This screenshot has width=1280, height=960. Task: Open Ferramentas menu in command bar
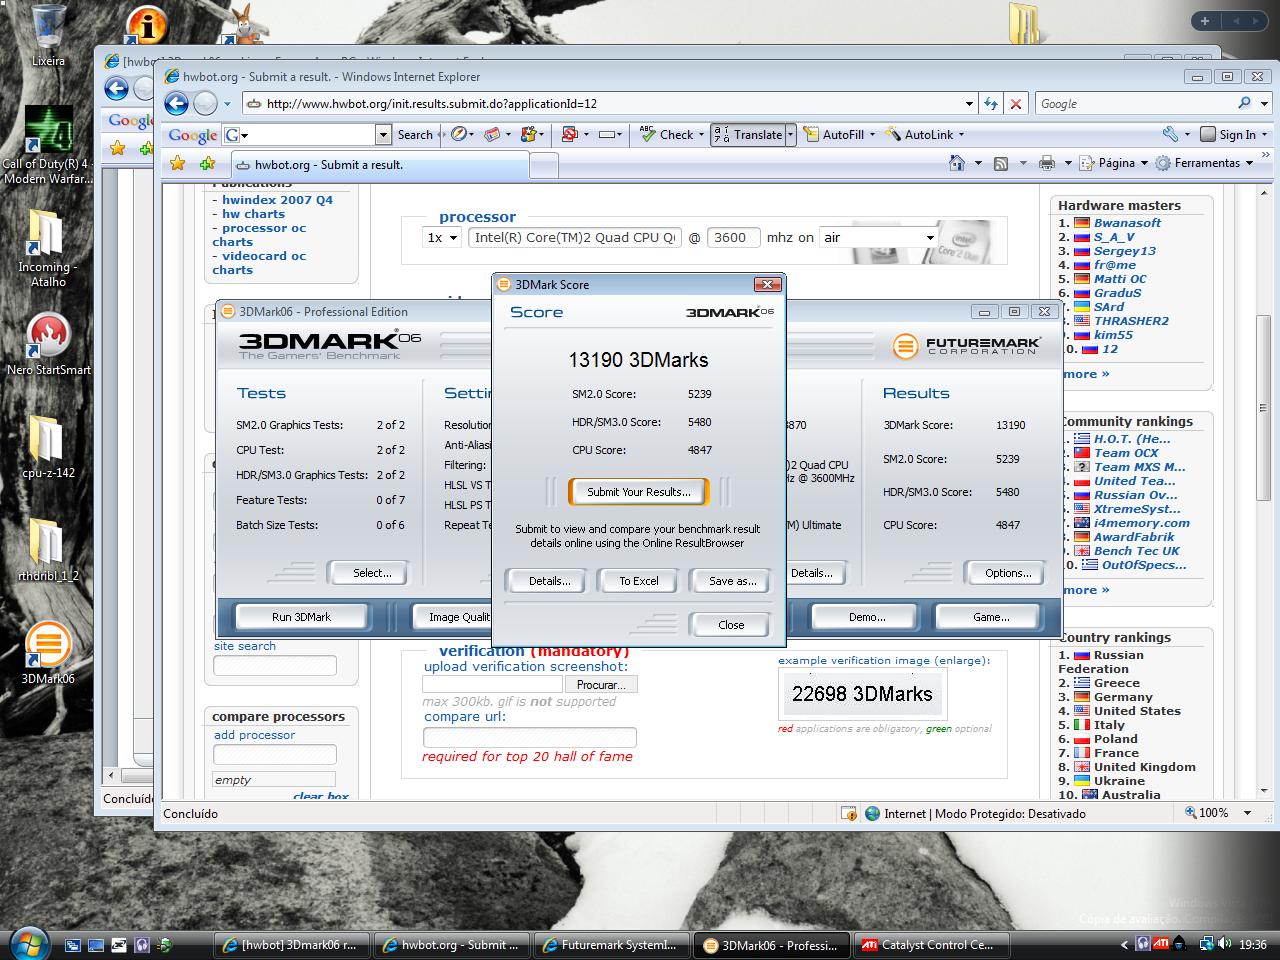tap(1205, 163)
